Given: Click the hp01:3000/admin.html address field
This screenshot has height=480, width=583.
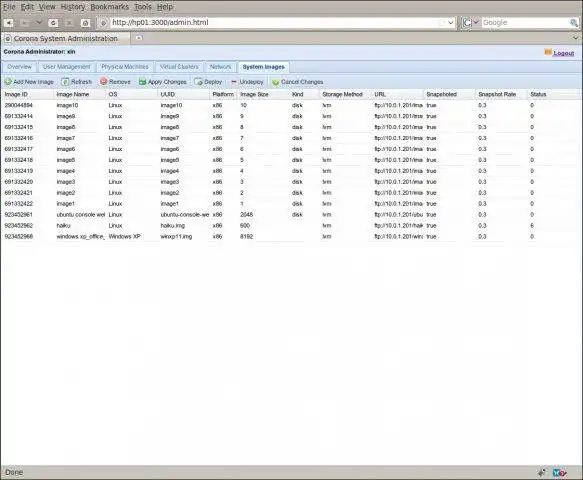Looking at the screenshot, I should (275, 23).
